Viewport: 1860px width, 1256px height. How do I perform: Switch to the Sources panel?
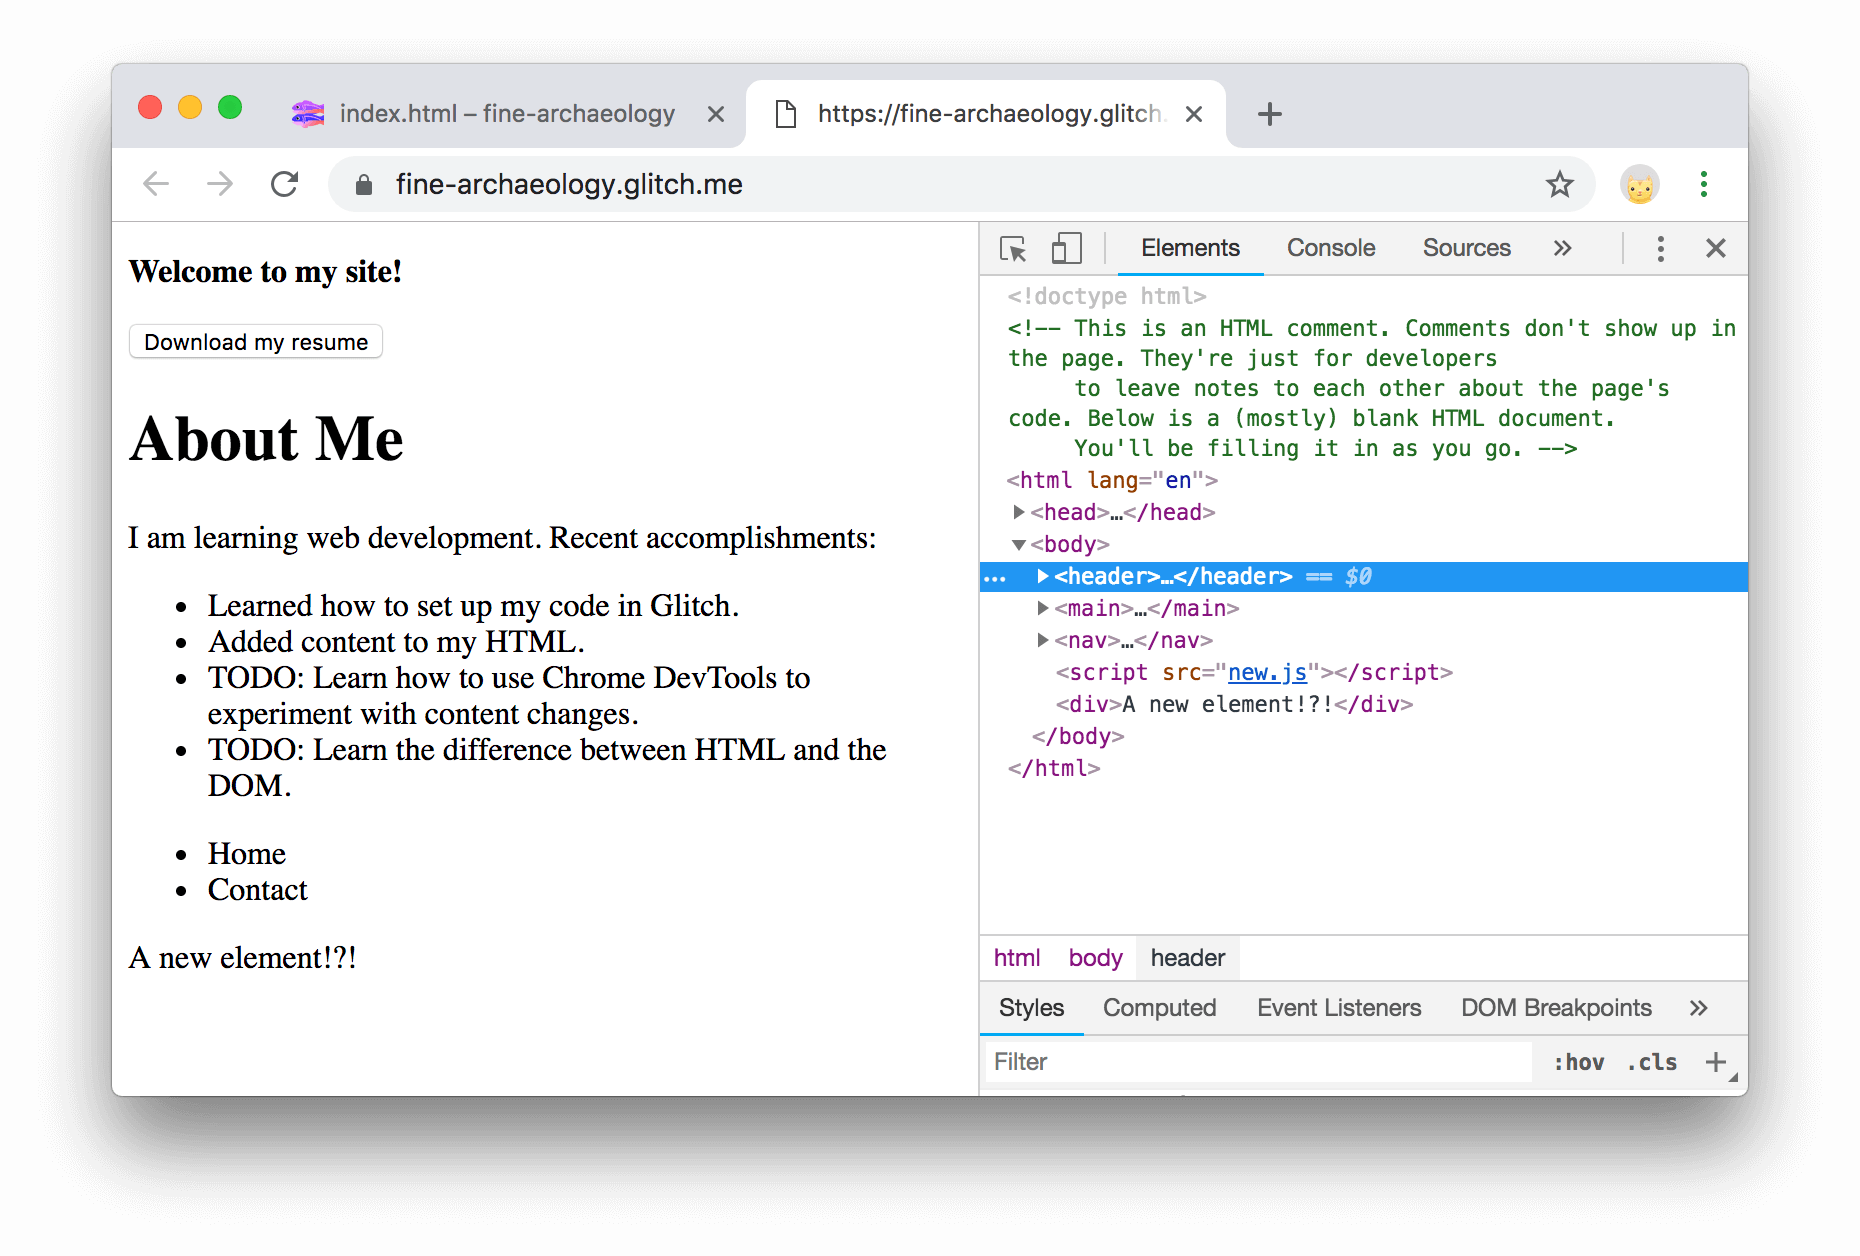tap(1467, 248)
